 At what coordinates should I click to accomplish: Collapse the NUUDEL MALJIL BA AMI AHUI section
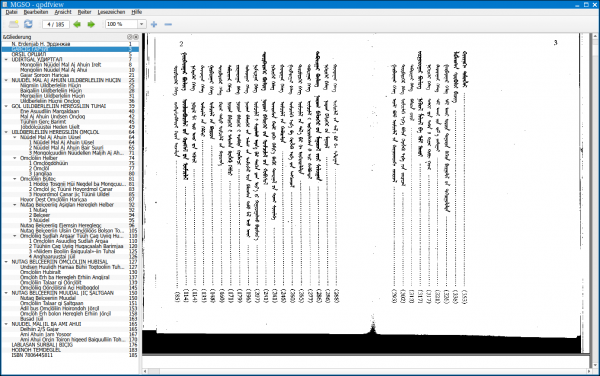coord(6,324)
